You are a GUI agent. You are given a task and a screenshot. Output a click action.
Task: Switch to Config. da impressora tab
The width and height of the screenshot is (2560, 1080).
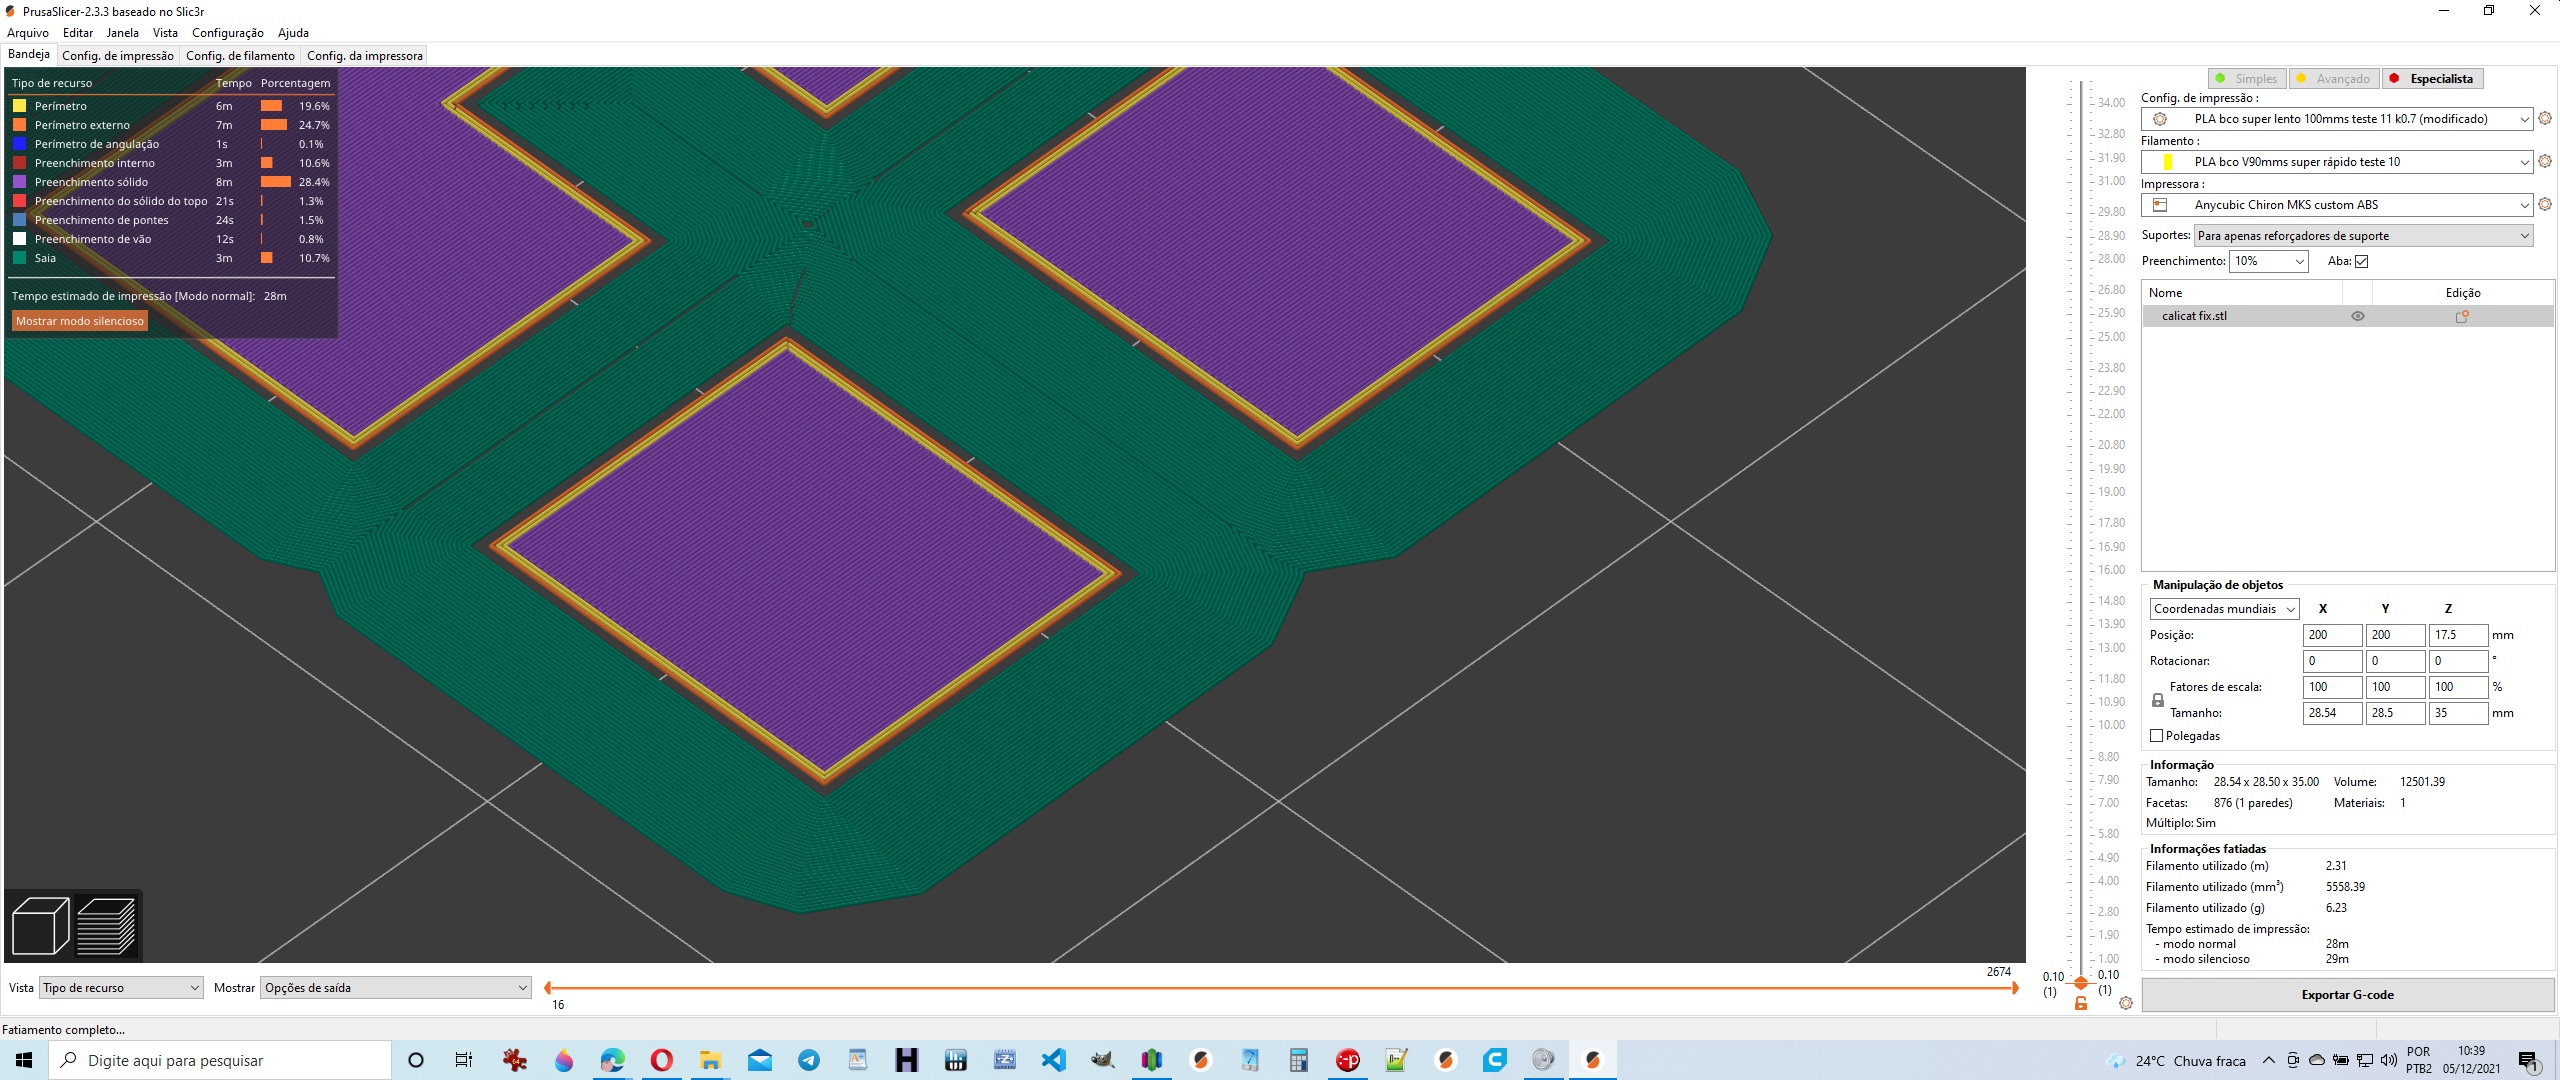coord(365,56)
